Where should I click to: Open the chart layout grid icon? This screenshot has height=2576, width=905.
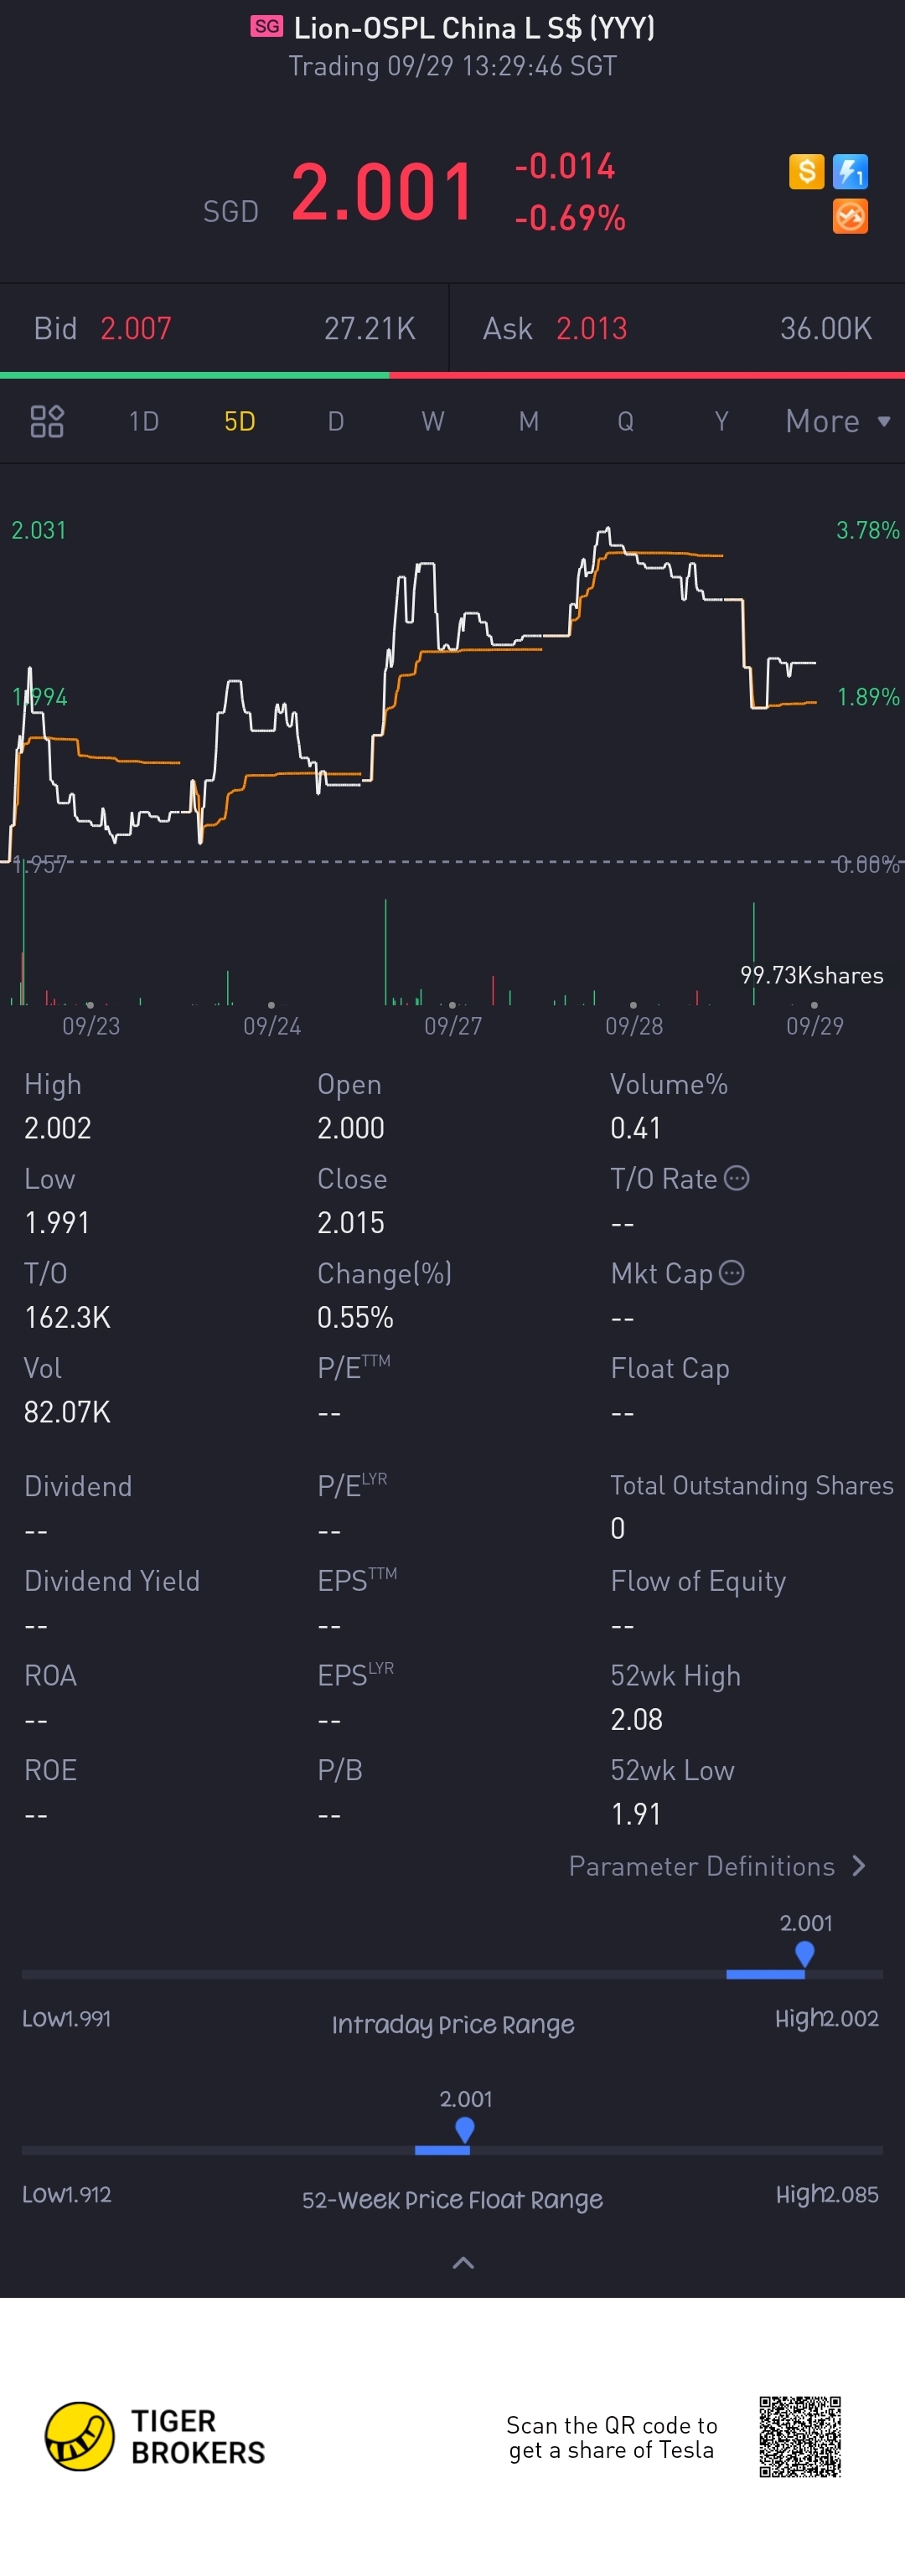click(x=47, y=421)
